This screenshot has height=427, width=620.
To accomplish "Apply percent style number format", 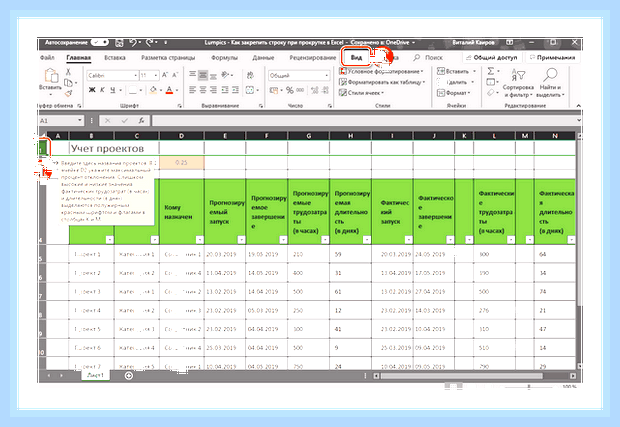I will pyautogui.click(x=290, y=90).
